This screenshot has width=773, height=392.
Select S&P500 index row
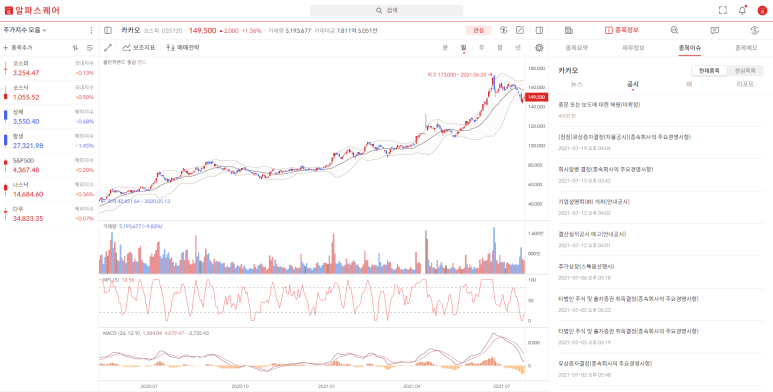coord(49,165)
